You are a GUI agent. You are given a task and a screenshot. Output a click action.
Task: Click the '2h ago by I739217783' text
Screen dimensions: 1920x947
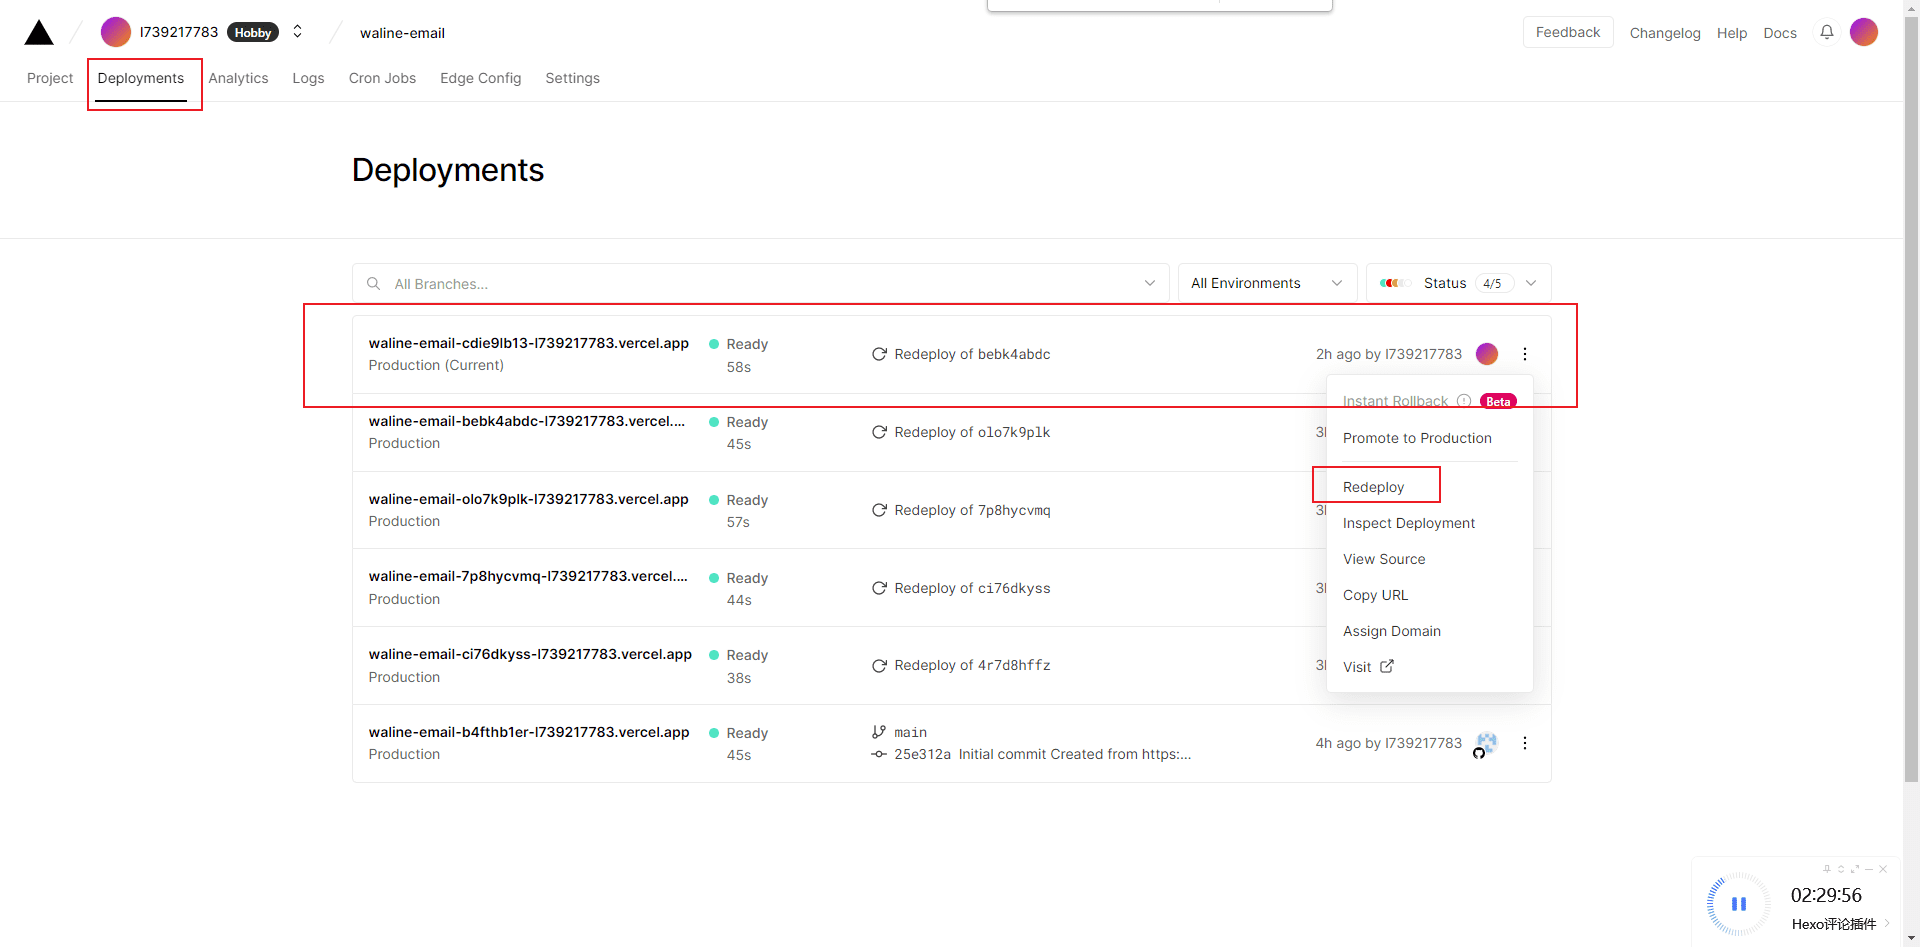[x=1389, y=354]
